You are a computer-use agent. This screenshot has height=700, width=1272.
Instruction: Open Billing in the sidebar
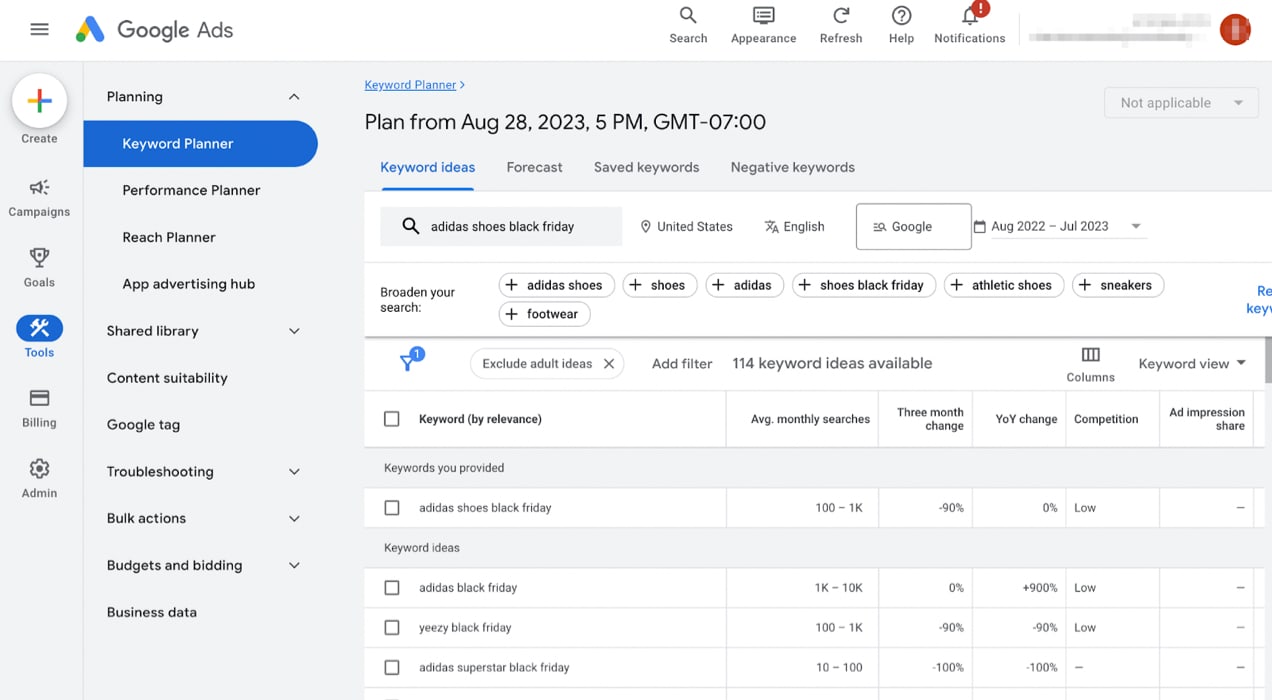point(39,408)
